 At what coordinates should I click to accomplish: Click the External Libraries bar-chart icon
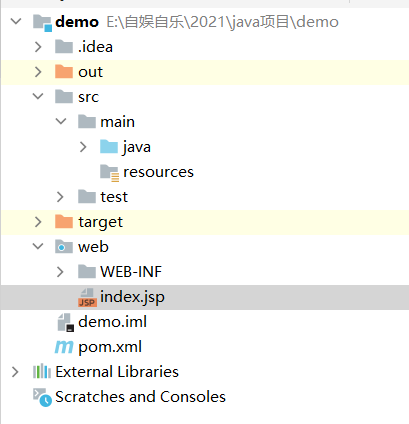coord(42,371)
